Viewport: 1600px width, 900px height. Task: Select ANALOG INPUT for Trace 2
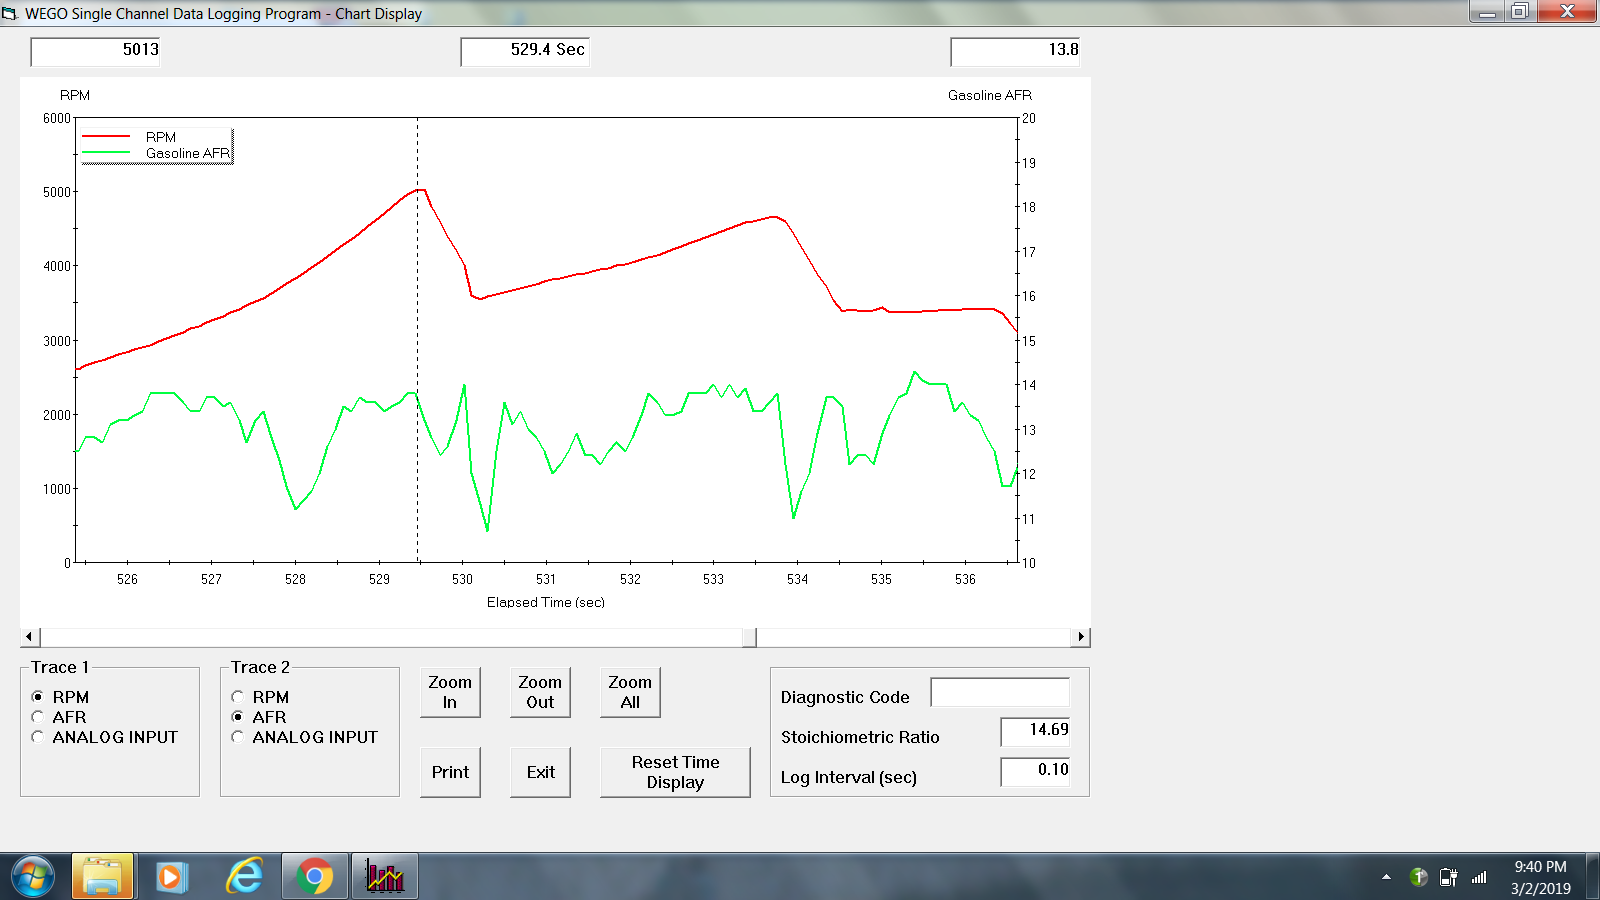(x=238, y=737)
